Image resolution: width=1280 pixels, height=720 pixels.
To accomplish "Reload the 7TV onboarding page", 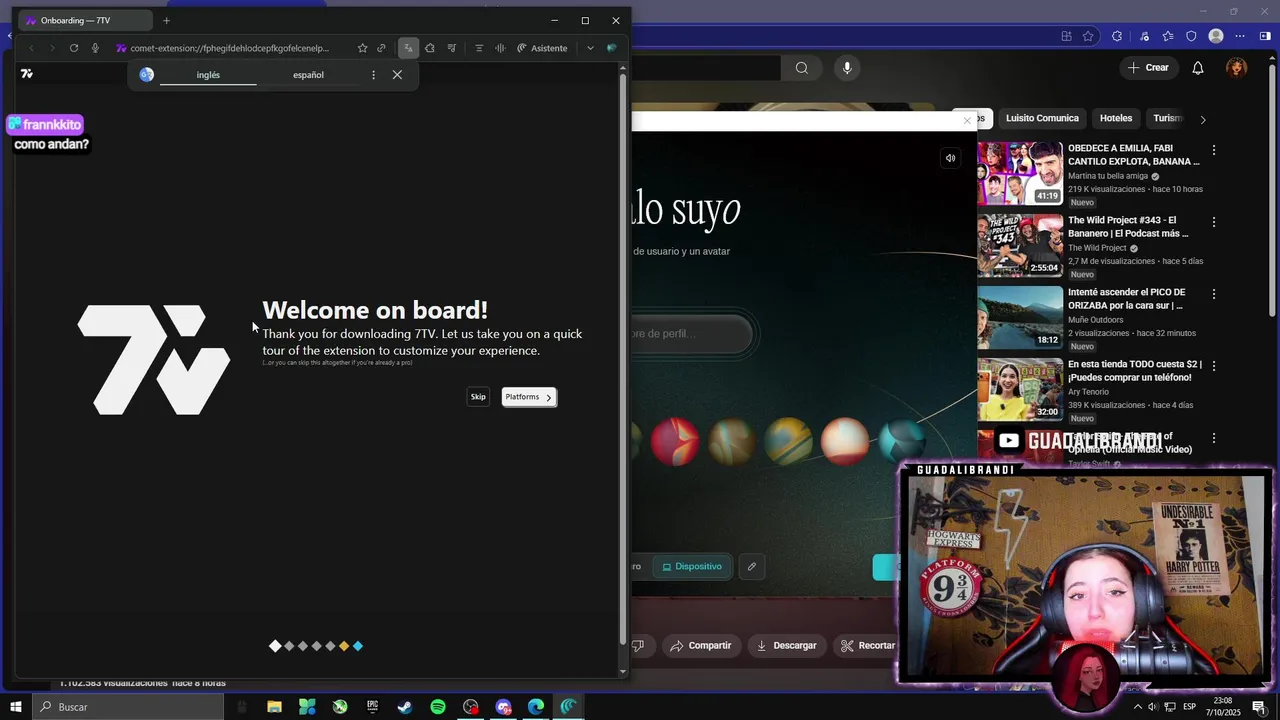I will (x=74, y=48).
